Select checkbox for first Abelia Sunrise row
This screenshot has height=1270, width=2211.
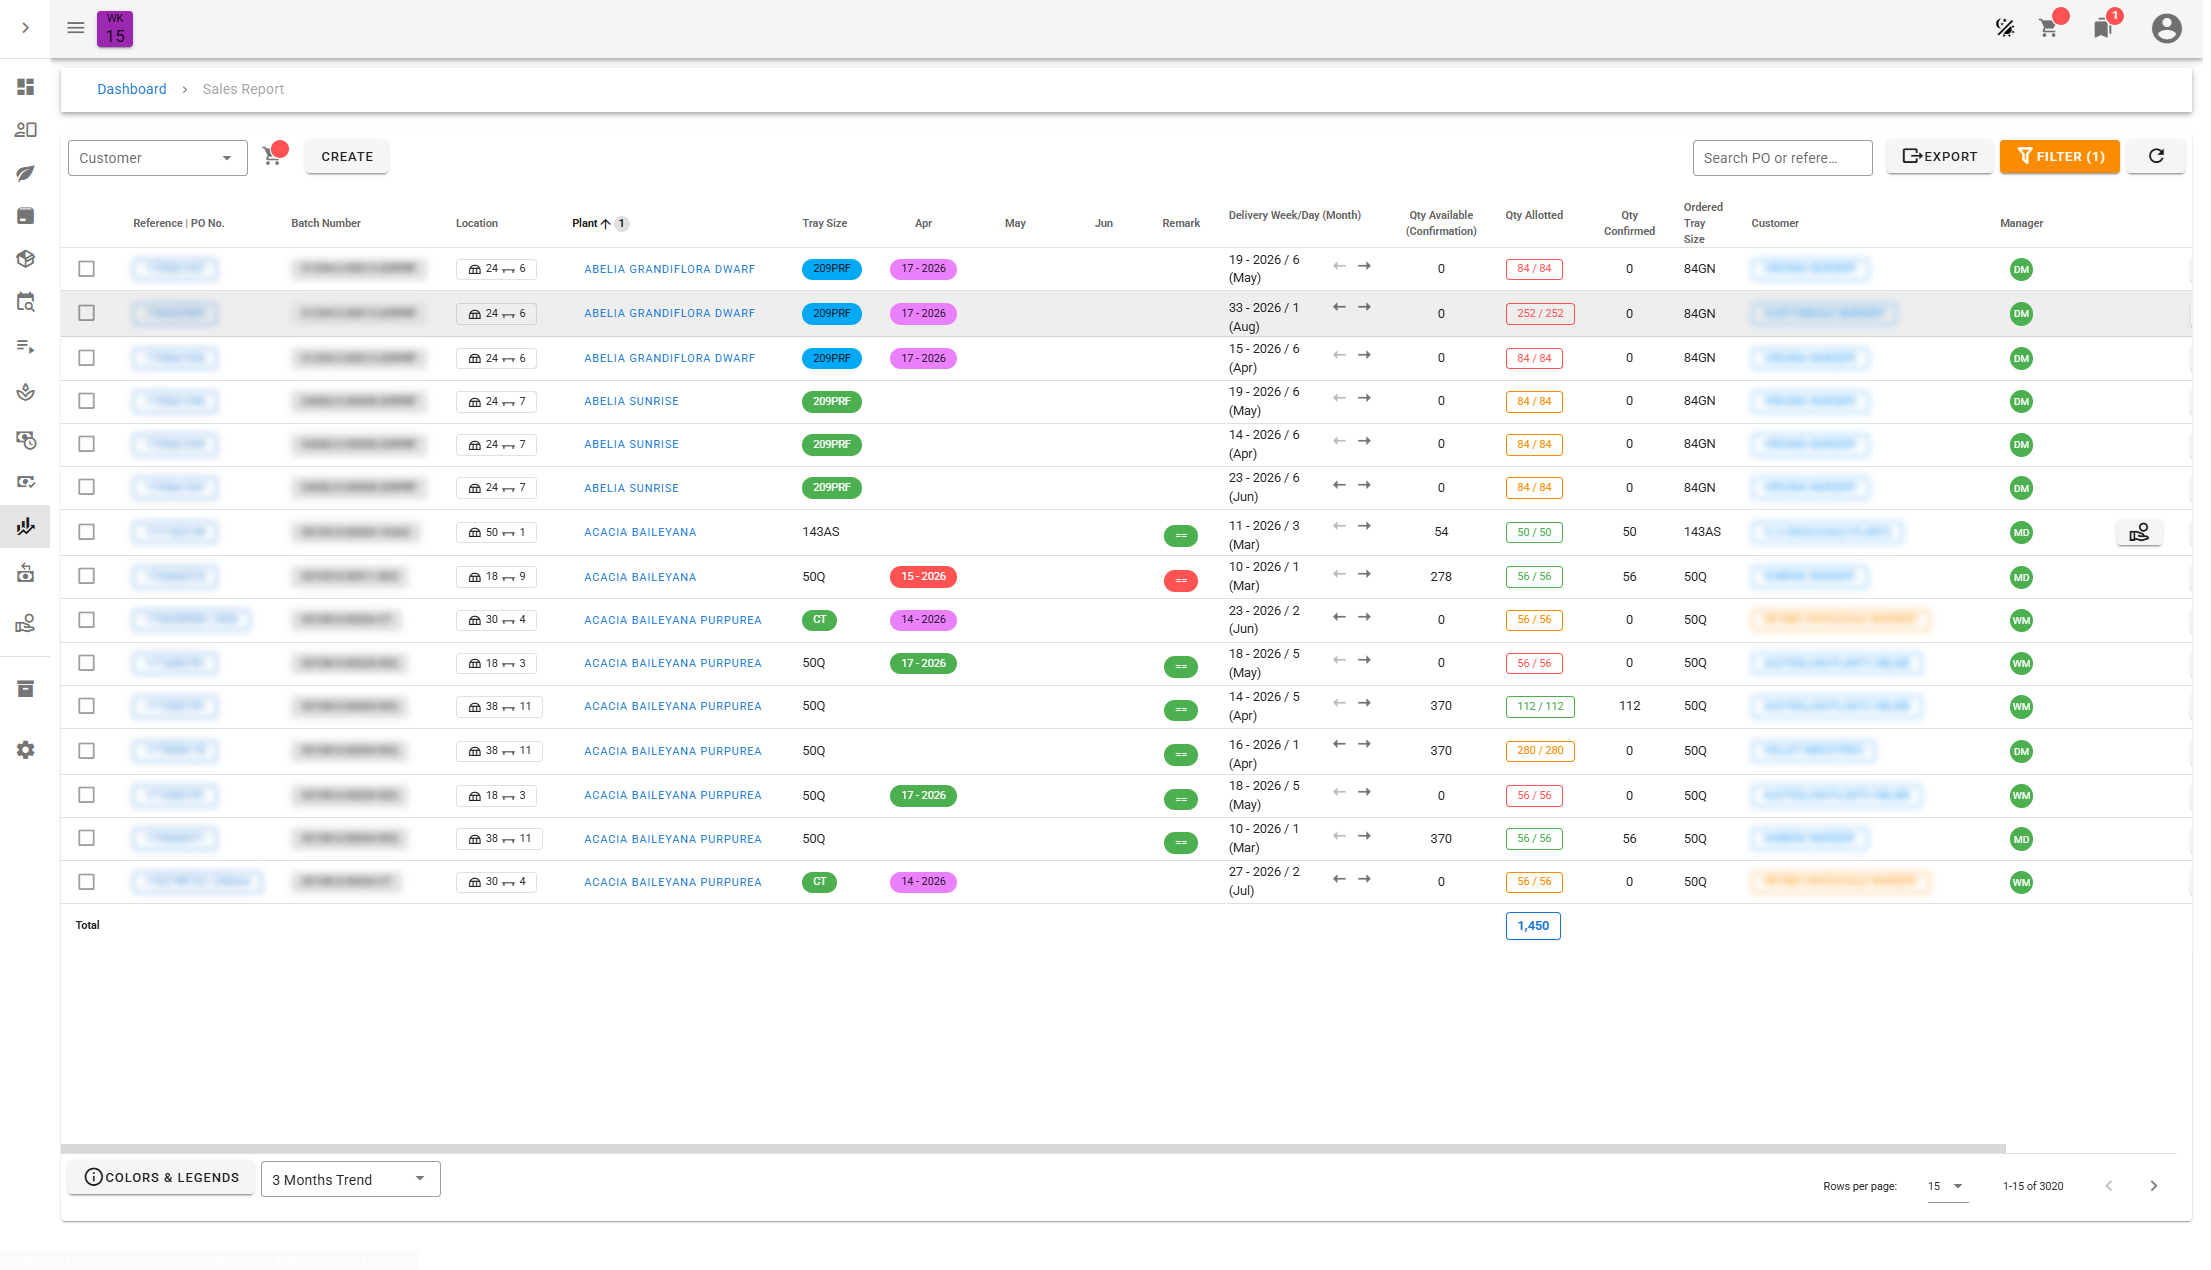[x=87, y=401]
